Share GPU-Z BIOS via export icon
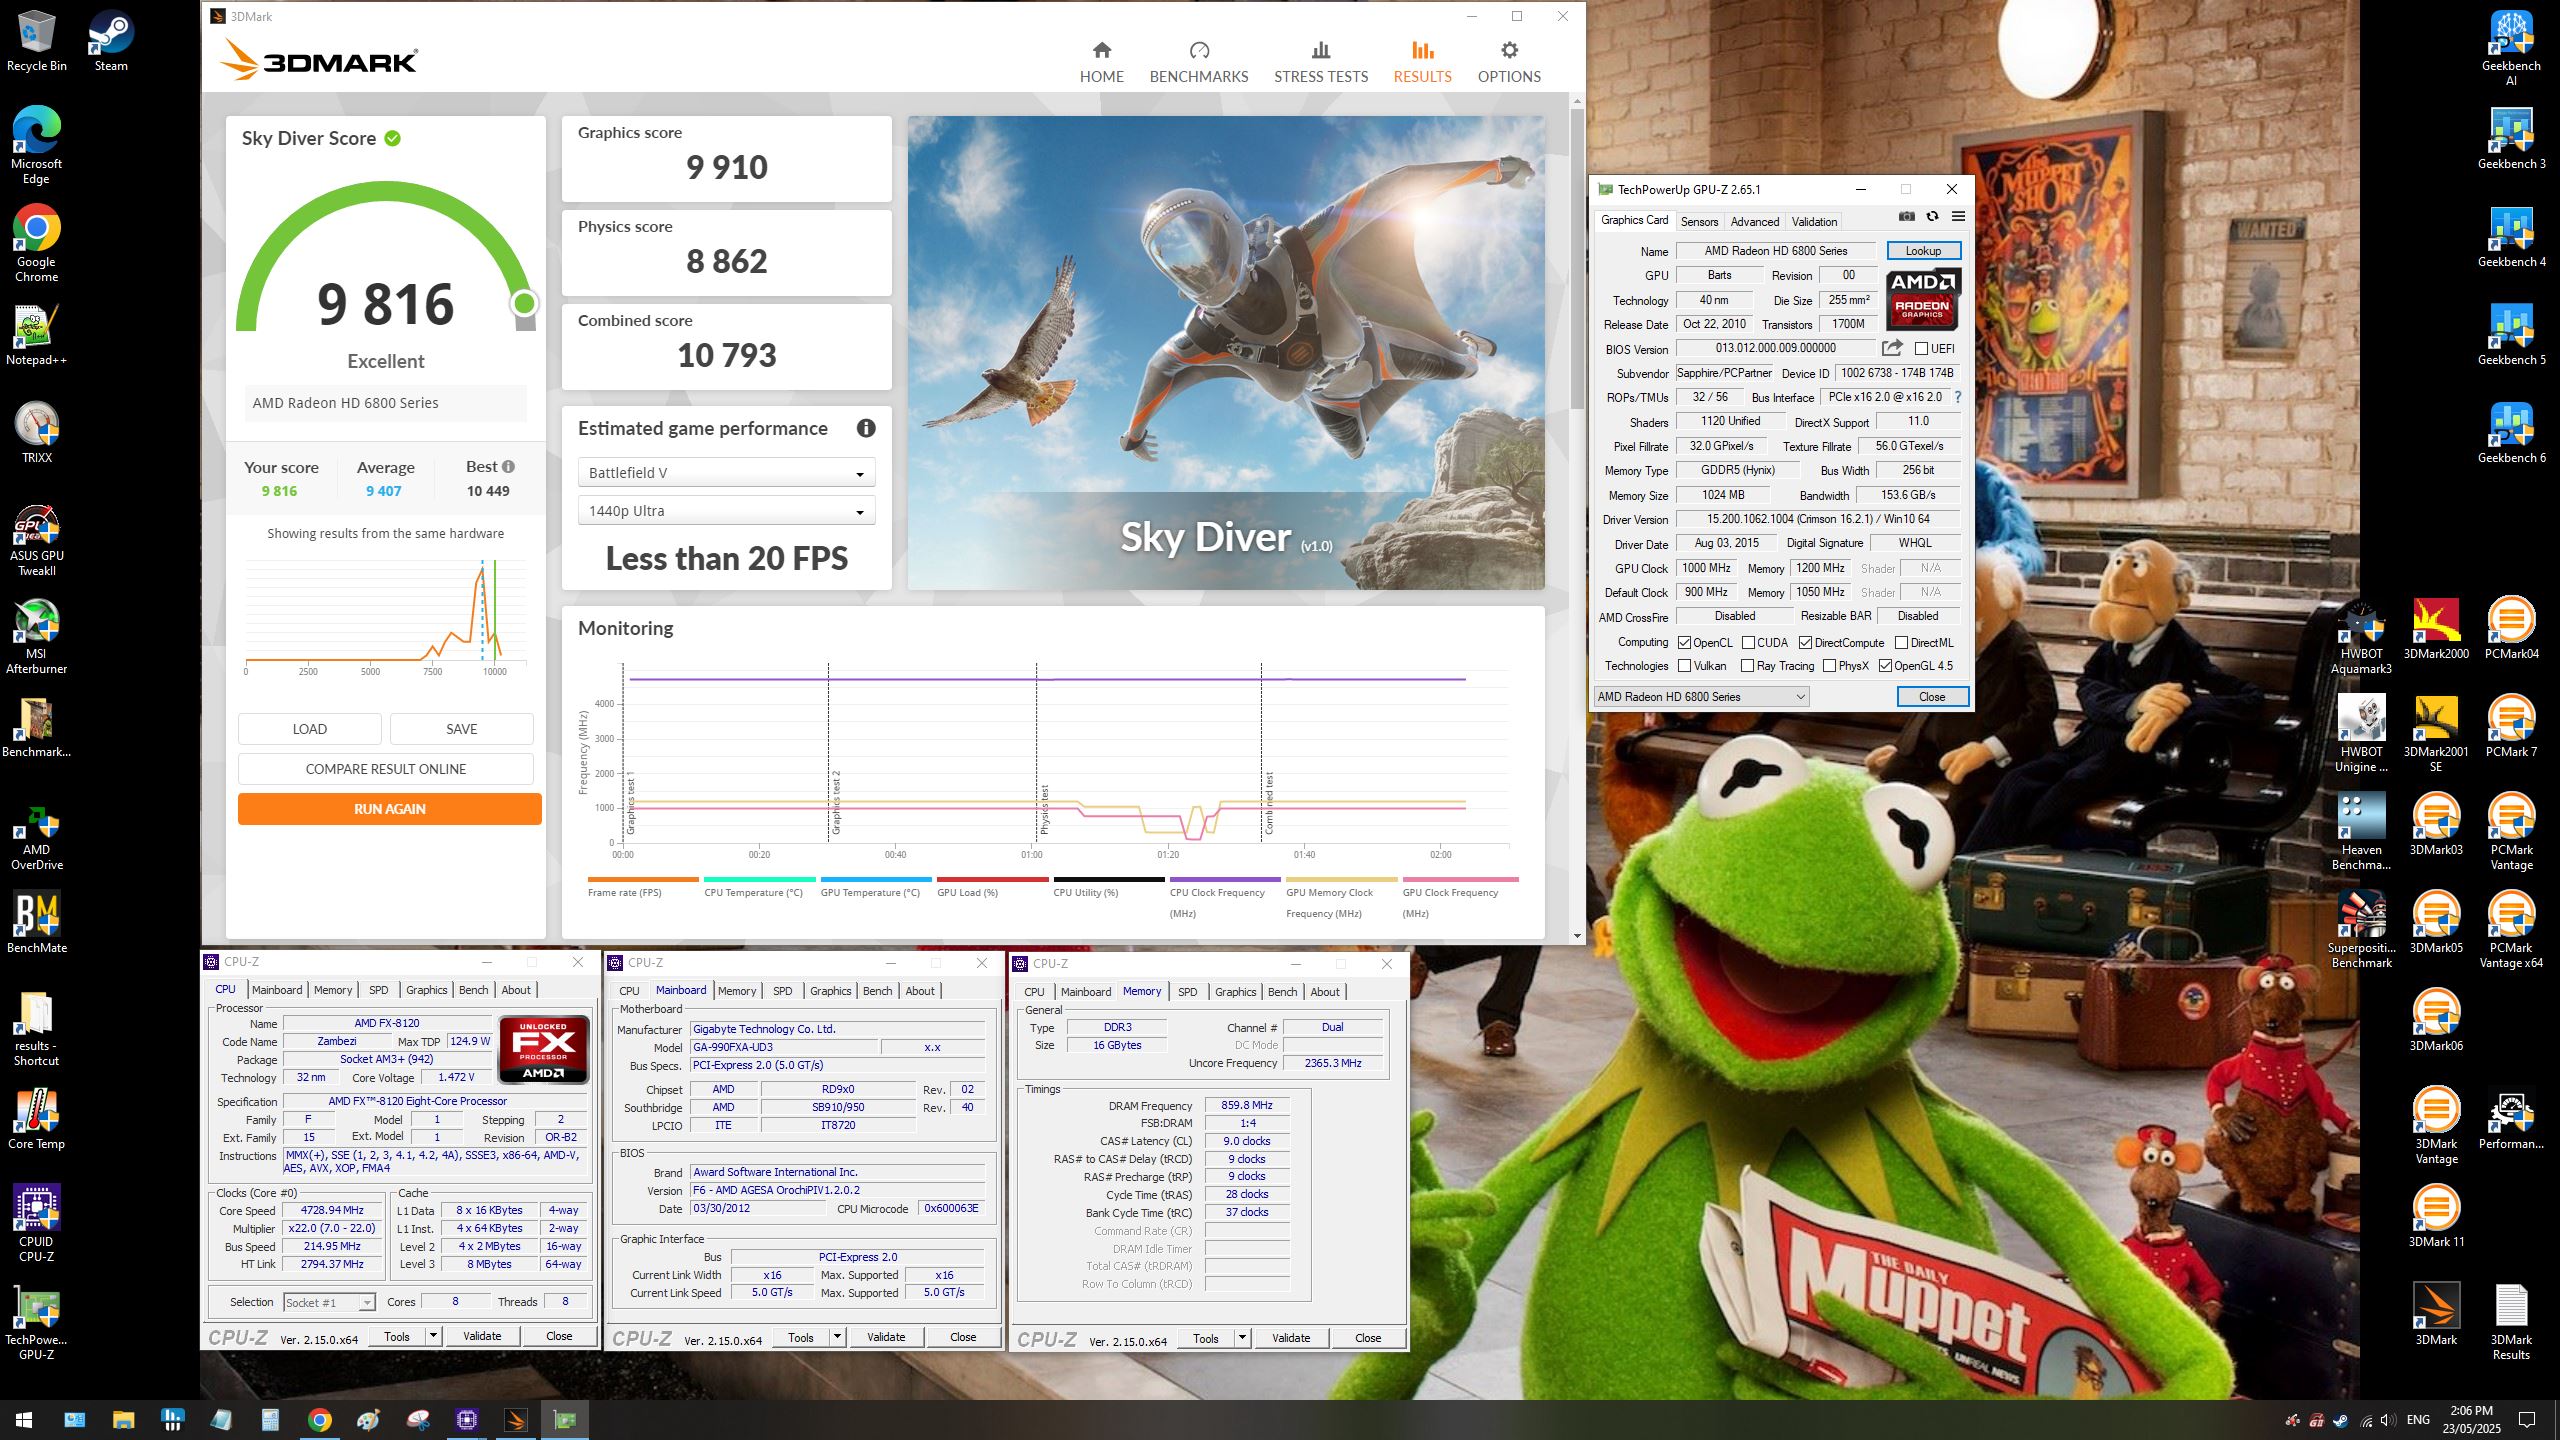2560x1440 pixels. coord(1891,348)
